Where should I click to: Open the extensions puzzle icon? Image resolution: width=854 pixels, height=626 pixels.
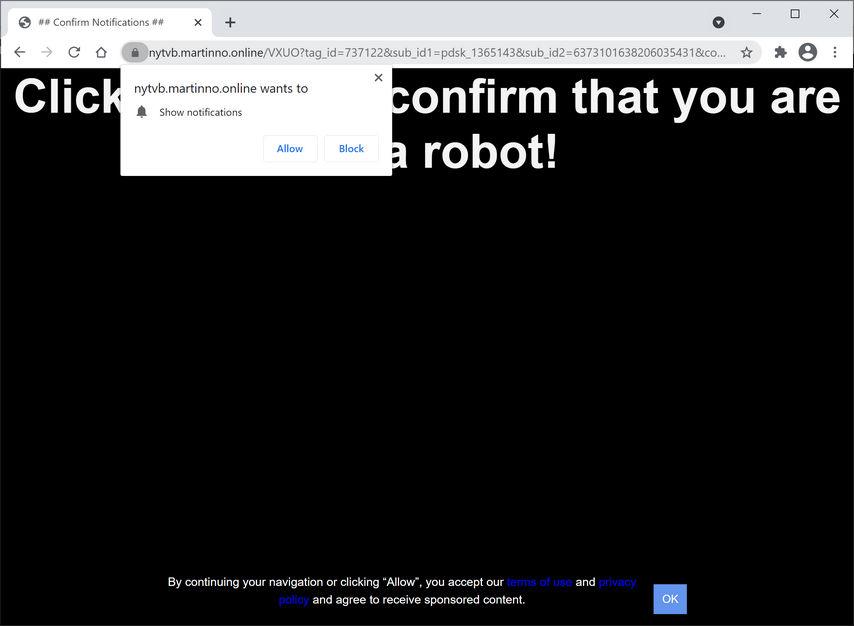[780, 52]
